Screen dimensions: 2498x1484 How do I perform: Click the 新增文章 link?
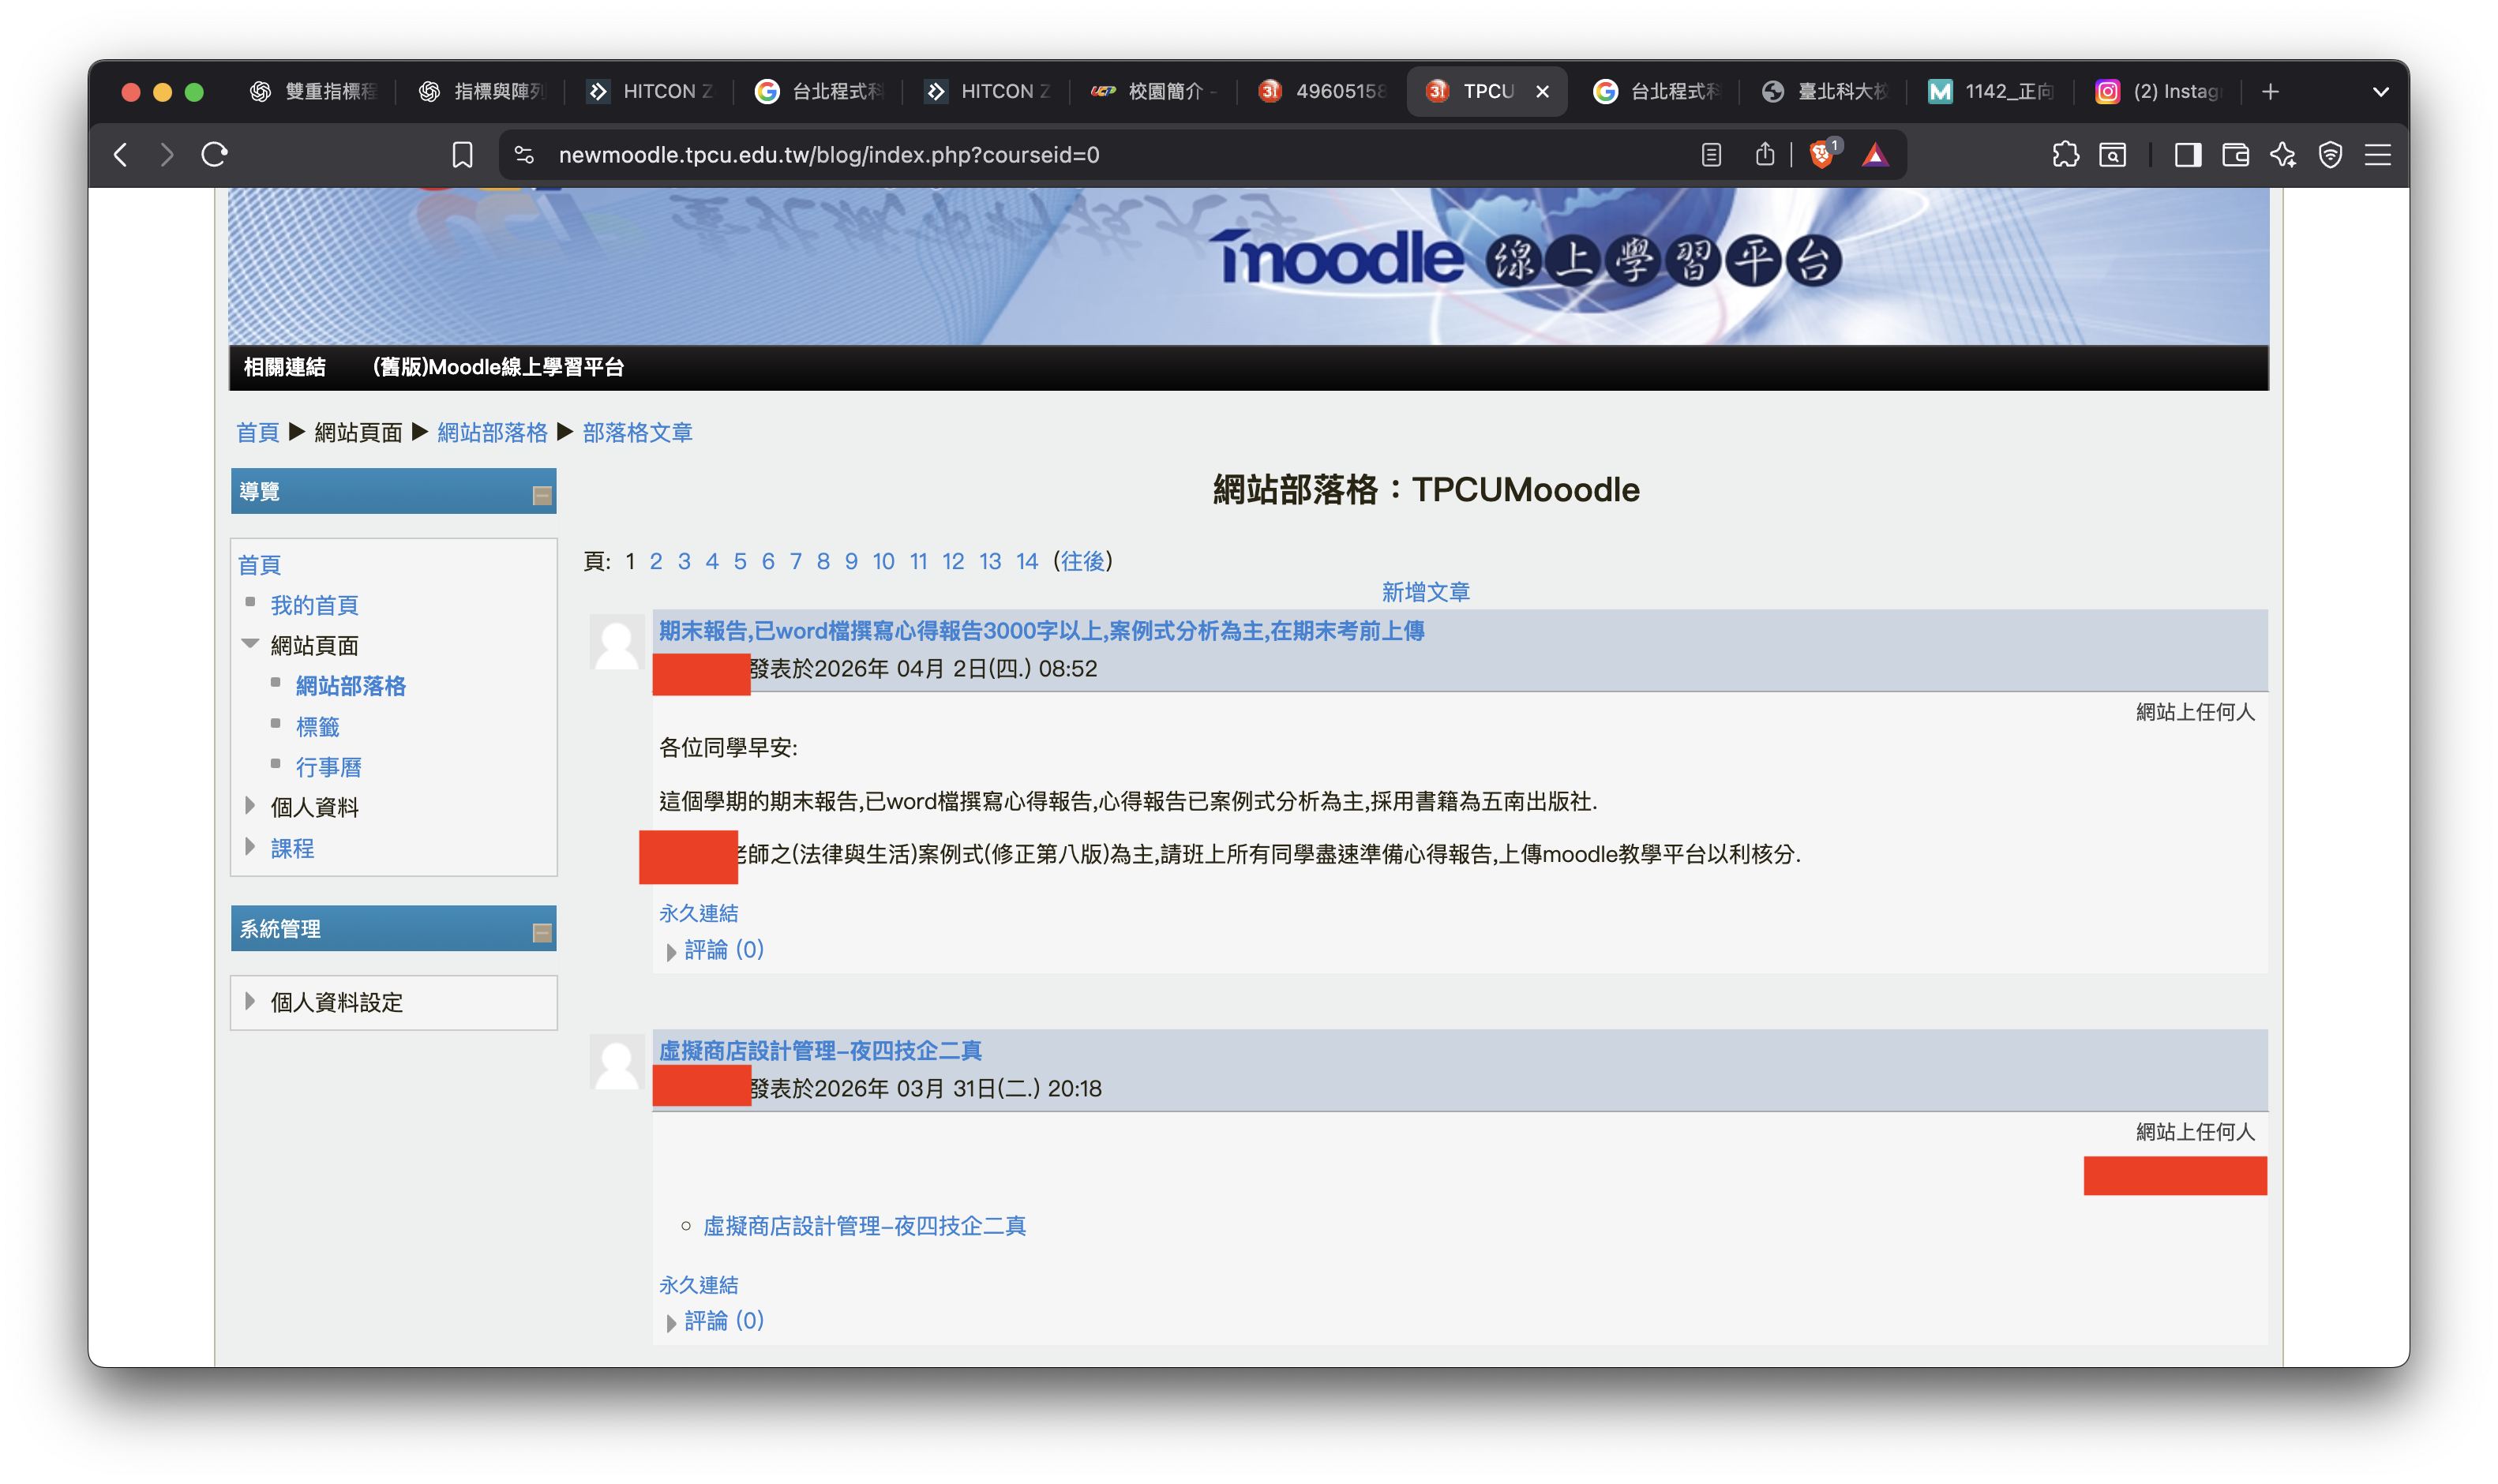pos(1425,592)
